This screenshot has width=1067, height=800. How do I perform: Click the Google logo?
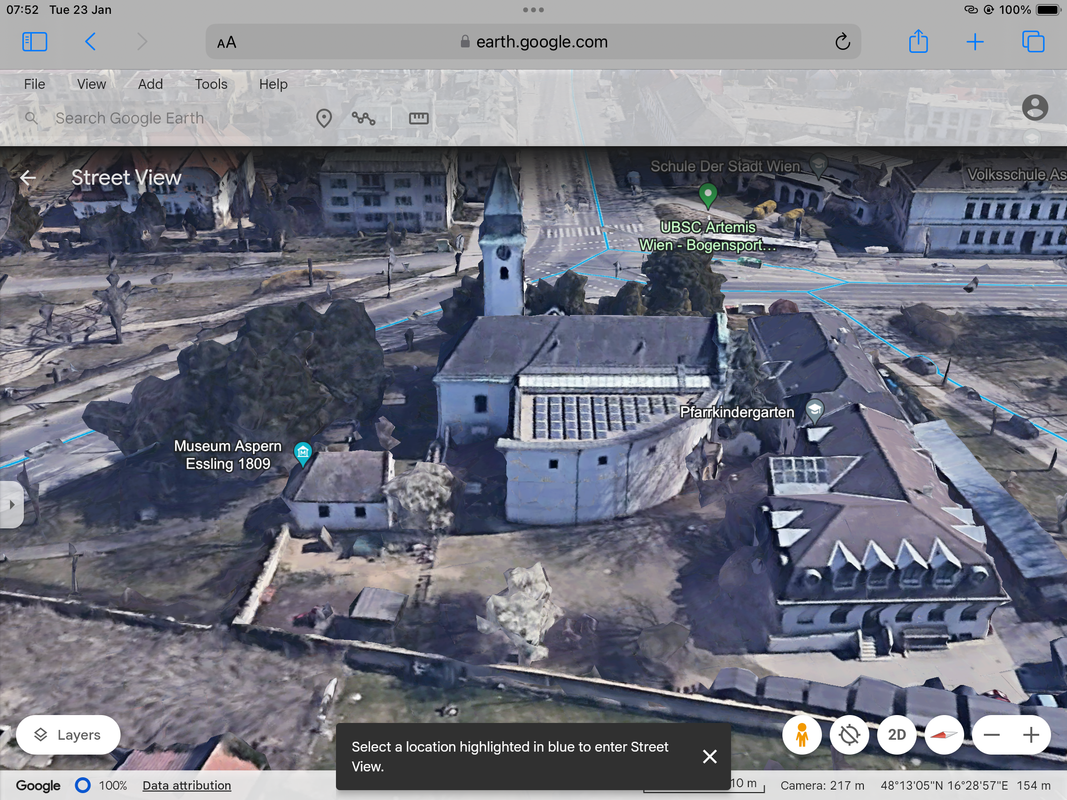pyautogui.click(x=38, y=786)
